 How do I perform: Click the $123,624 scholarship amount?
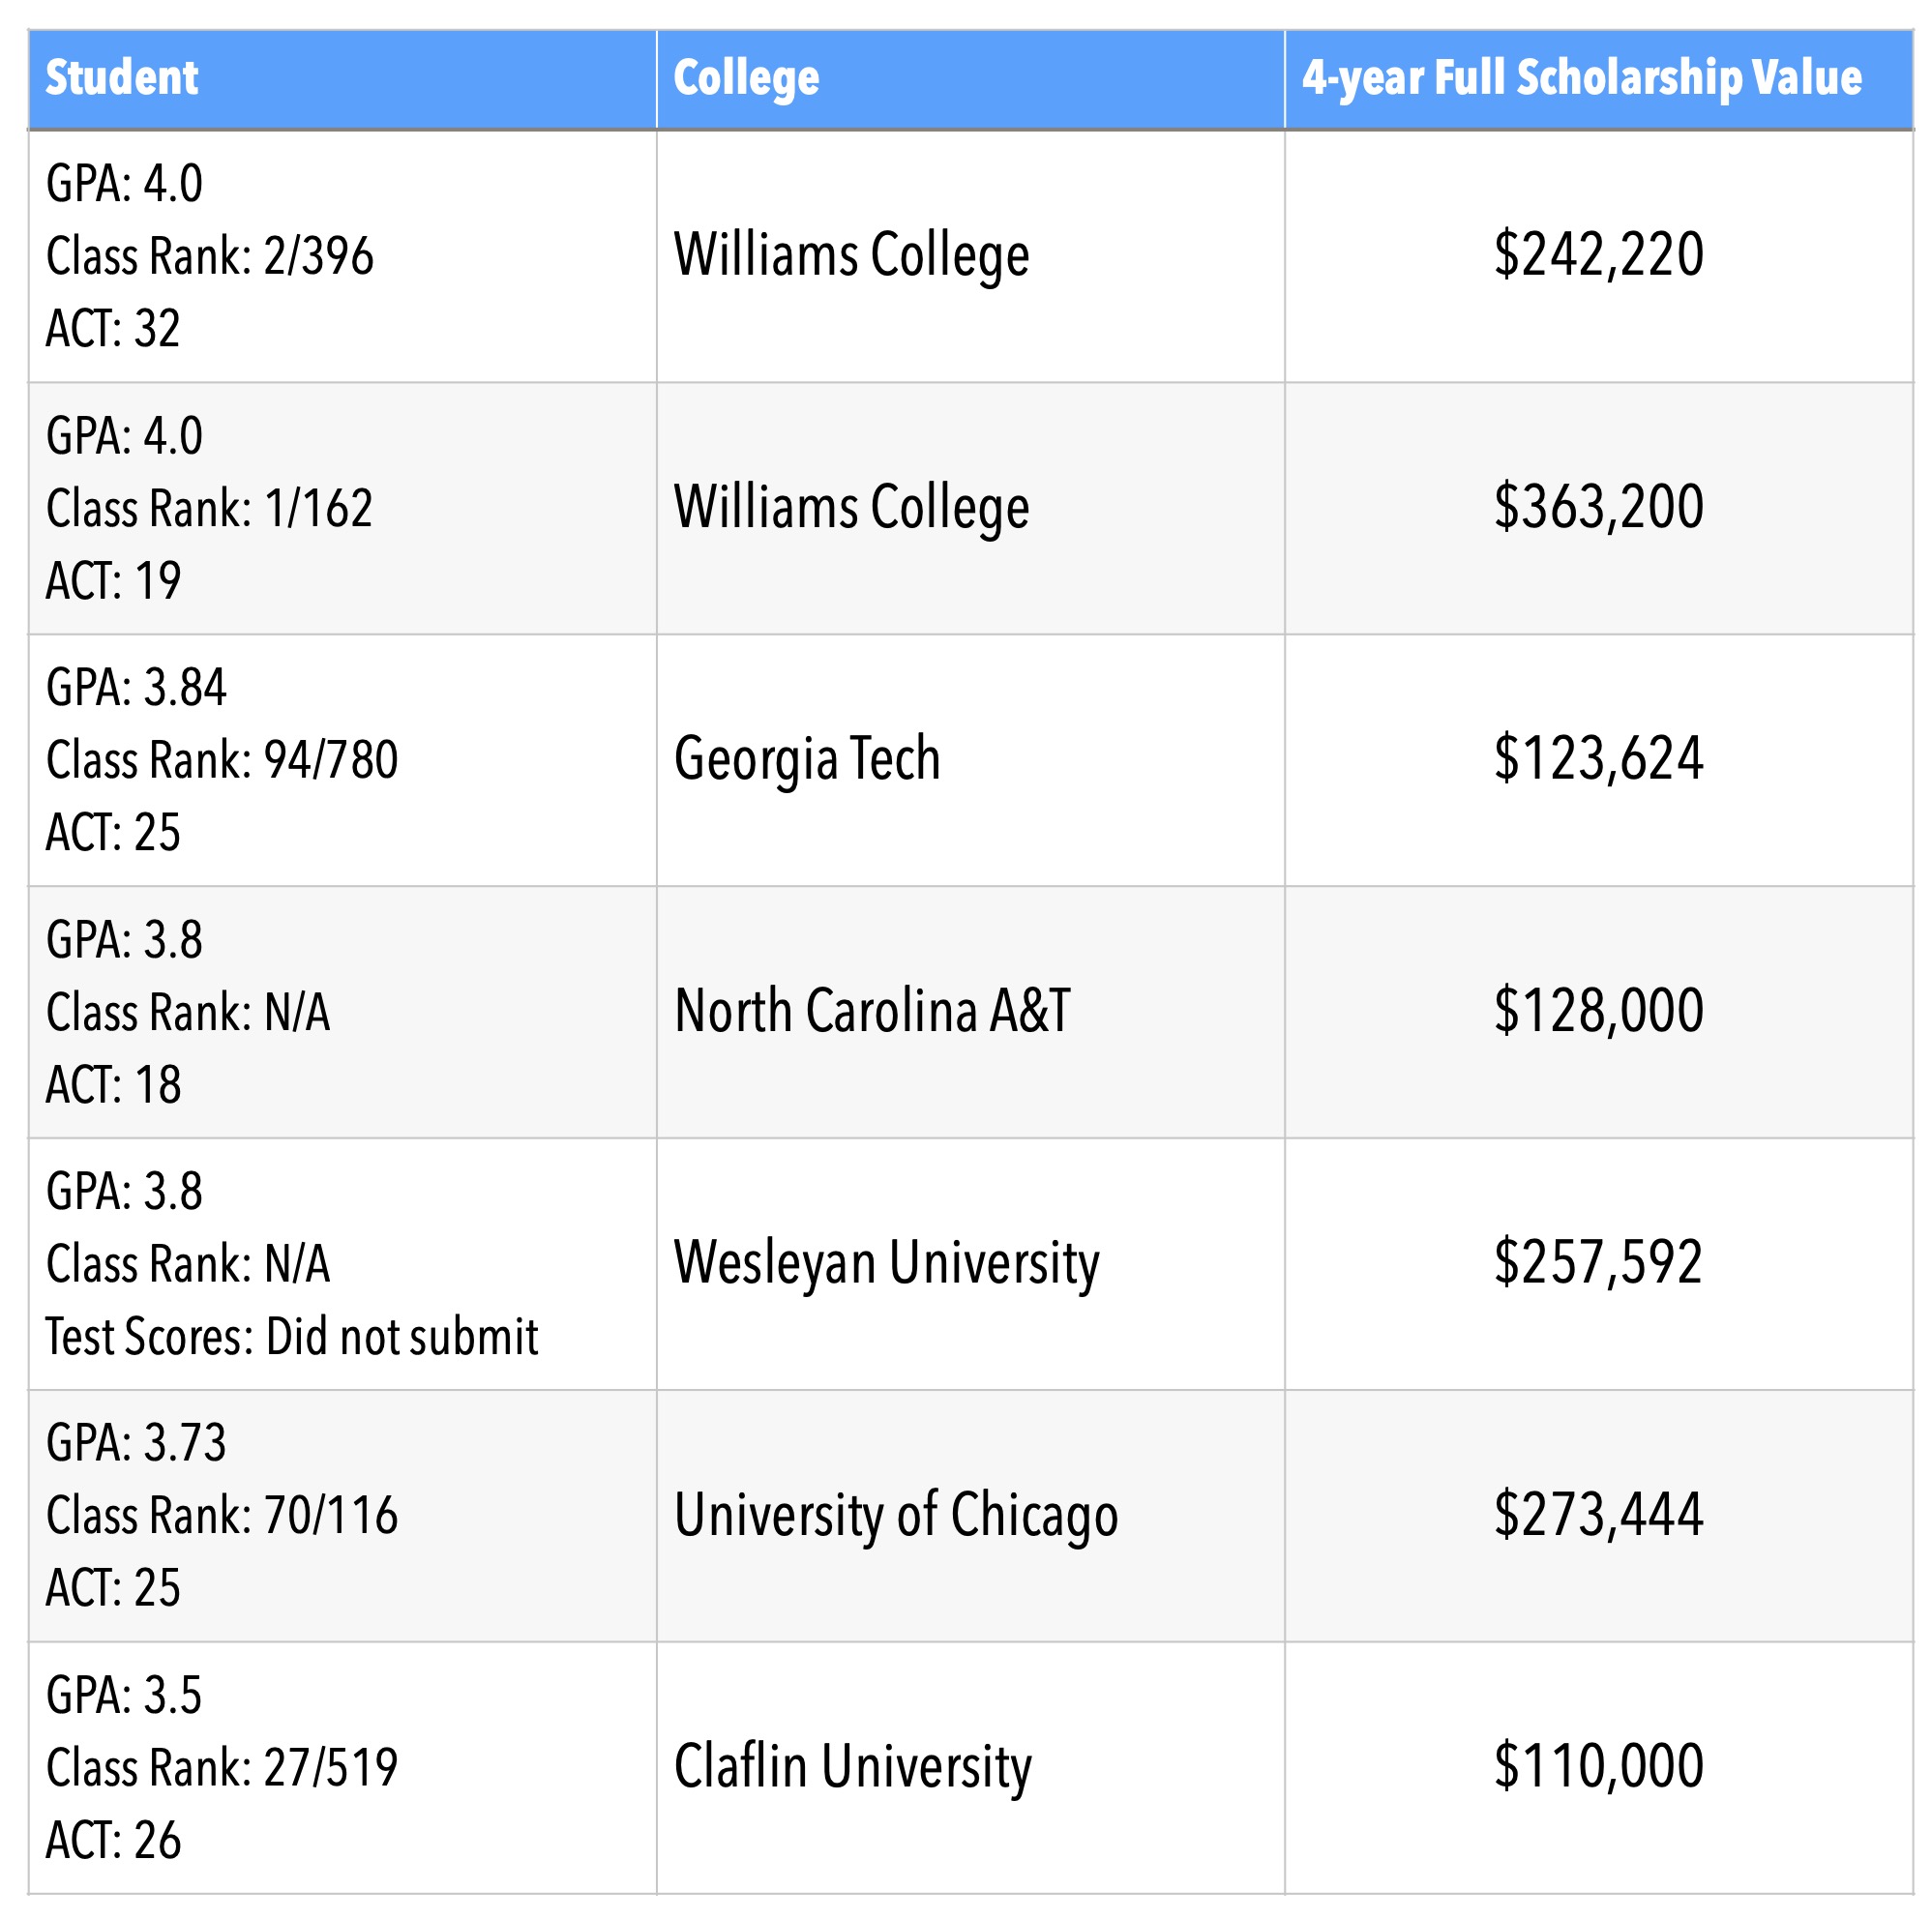(x=1598, y=759)
